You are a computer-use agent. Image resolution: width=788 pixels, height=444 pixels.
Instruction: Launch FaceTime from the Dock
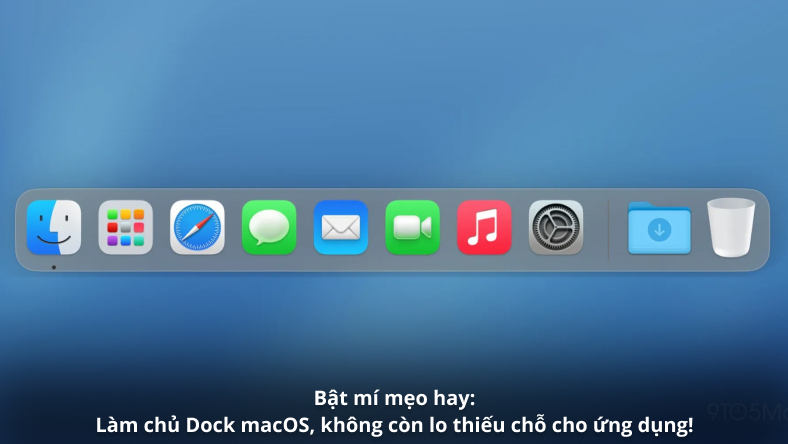click(x=413, y=227)
